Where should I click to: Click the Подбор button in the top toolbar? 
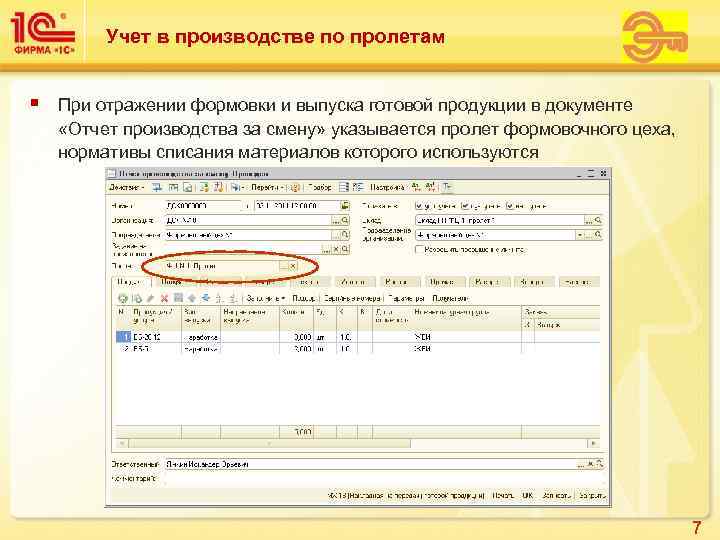(320, 187)
